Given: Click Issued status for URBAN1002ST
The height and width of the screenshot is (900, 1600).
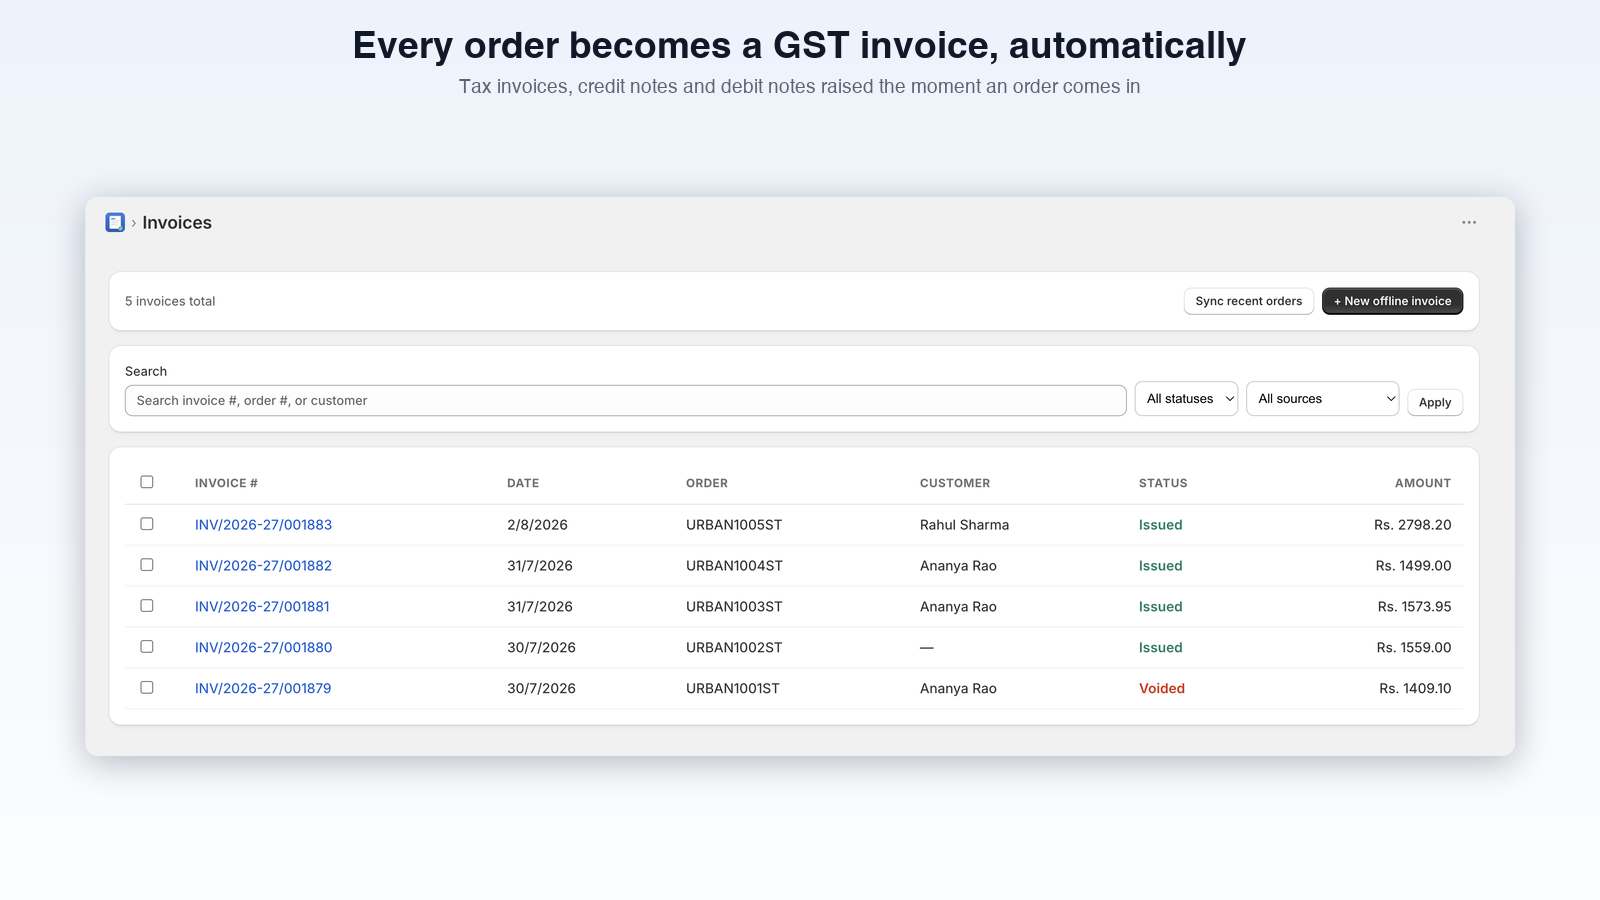Looking at the screenshot, I should point(1161,648).
